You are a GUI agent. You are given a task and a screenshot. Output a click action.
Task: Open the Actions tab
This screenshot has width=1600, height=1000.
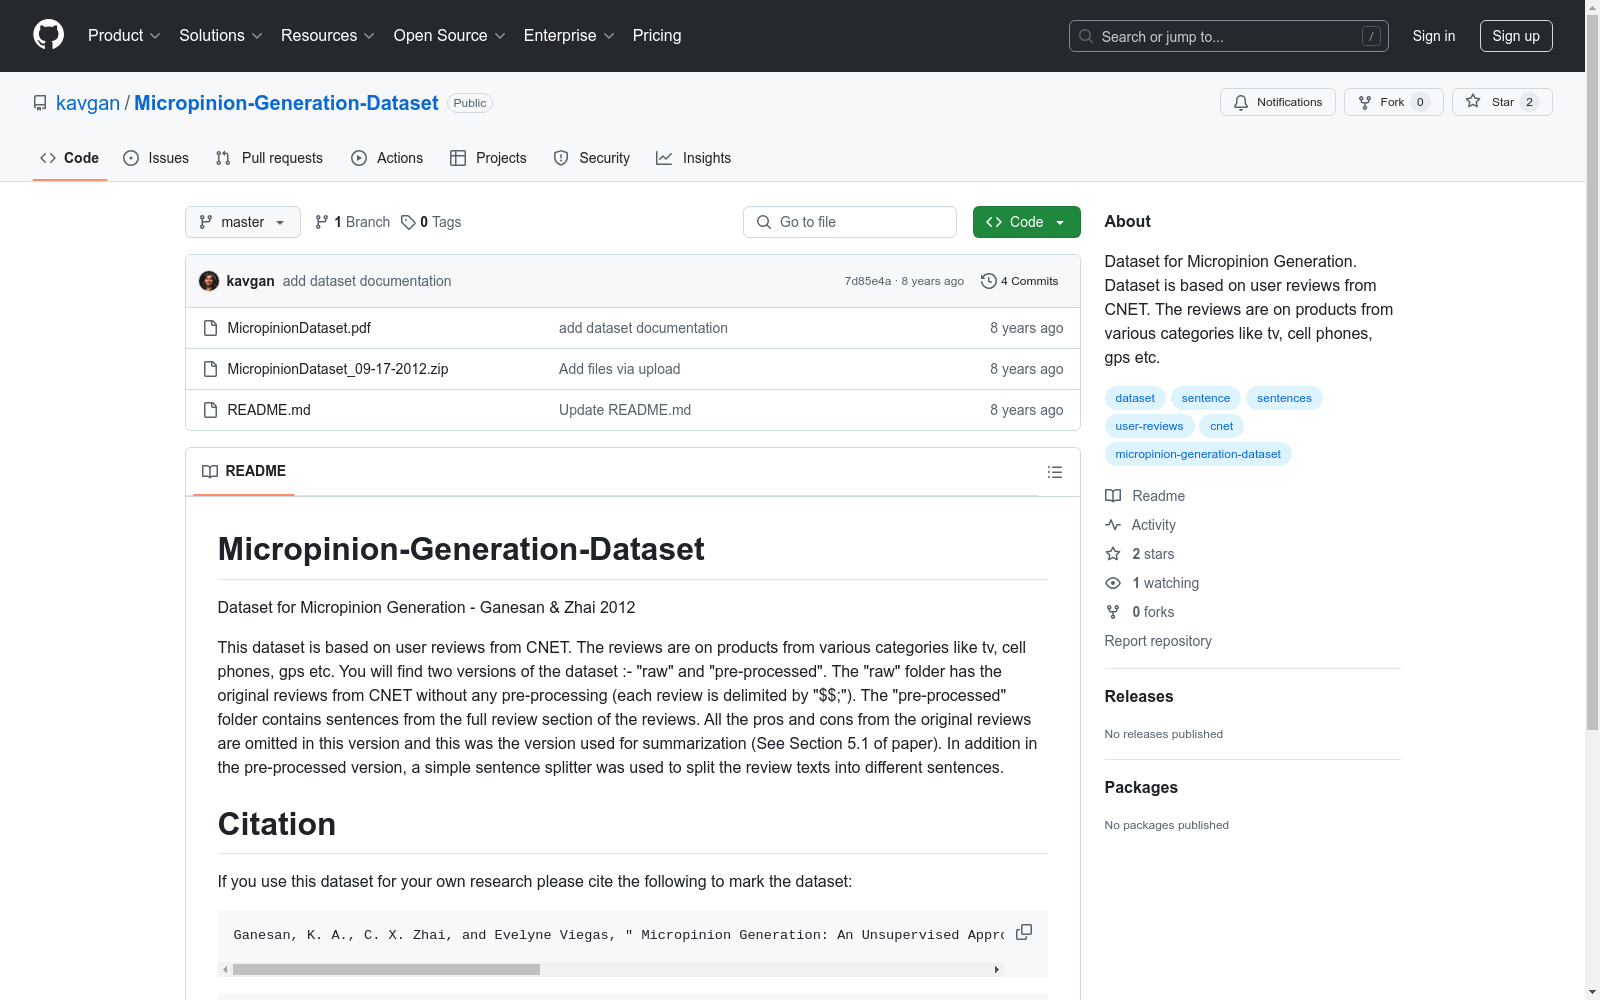click(x=387, y=158)
